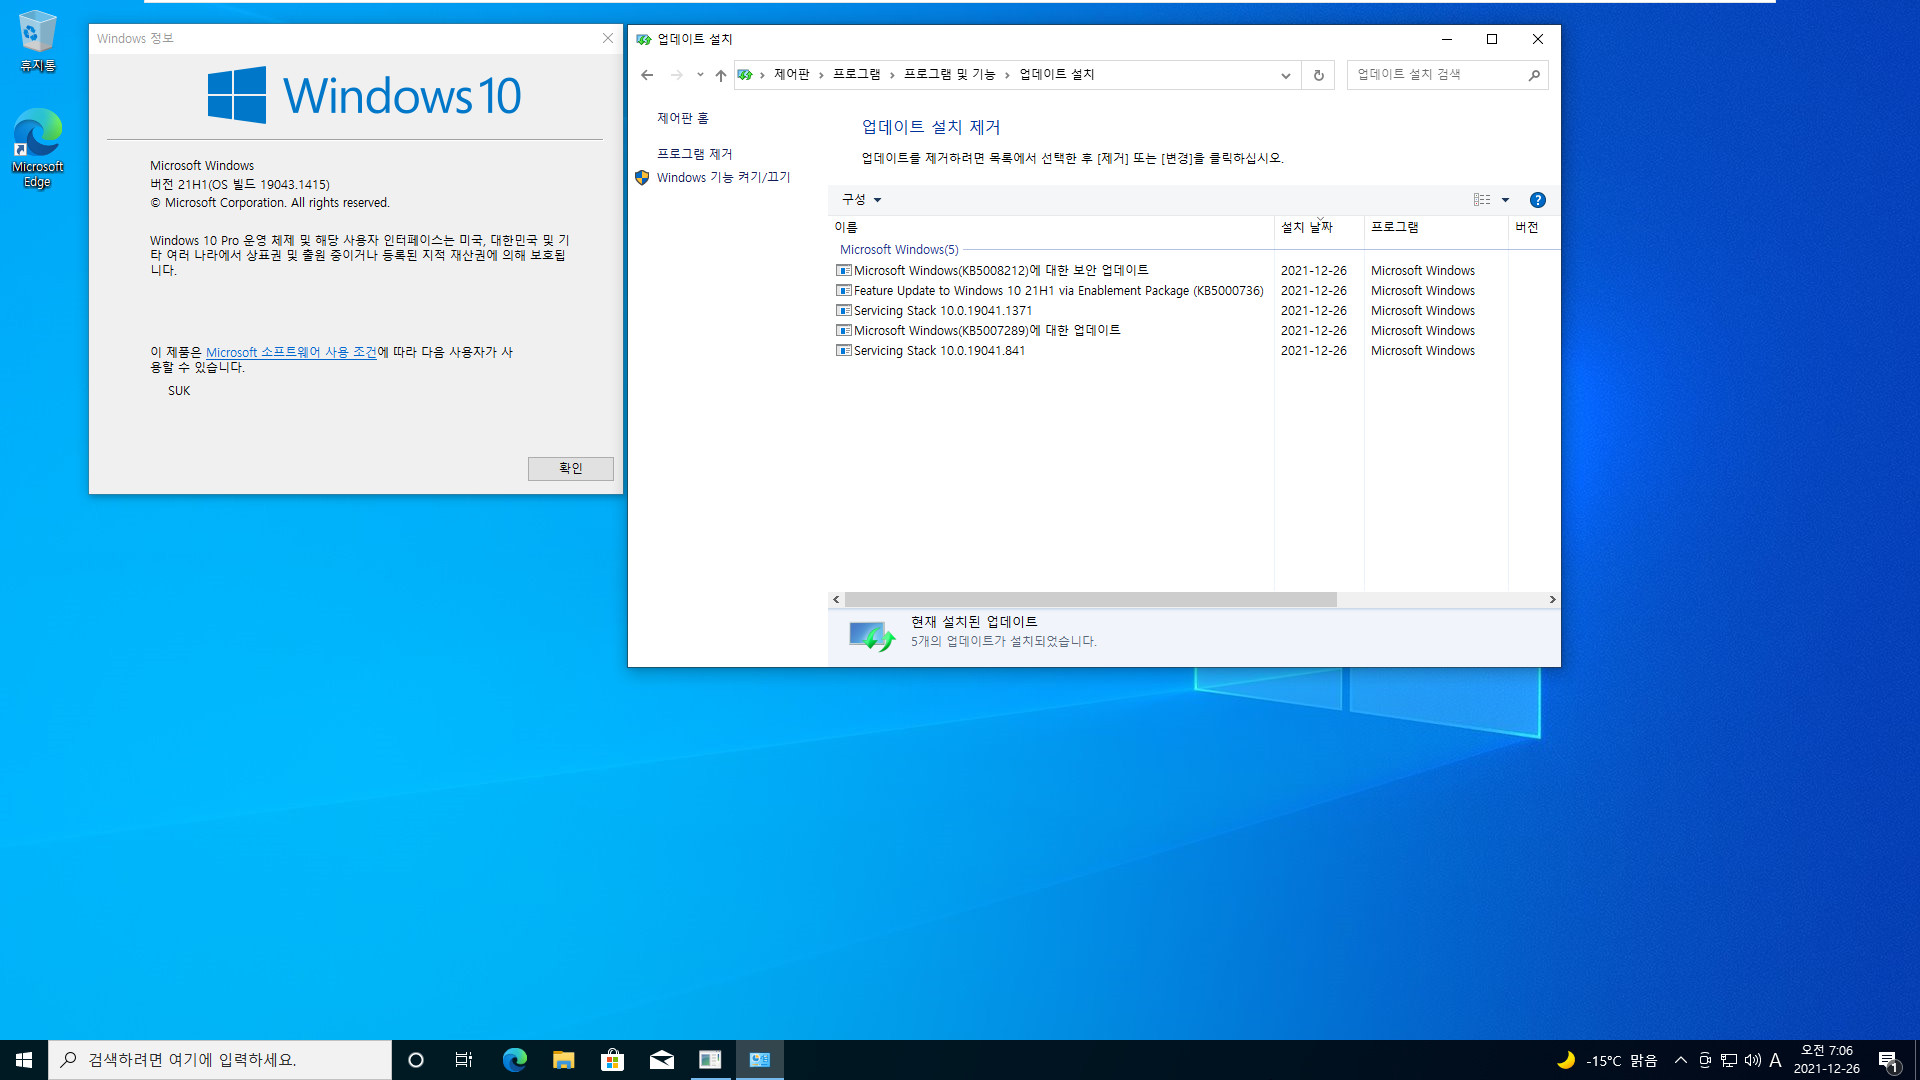
Task: Close the Windows 정보 dialog
Action: [607, 39]
